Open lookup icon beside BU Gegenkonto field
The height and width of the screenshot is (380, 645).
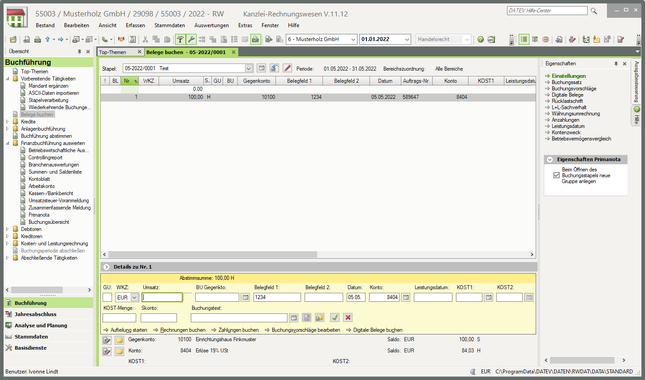point(245,297)
